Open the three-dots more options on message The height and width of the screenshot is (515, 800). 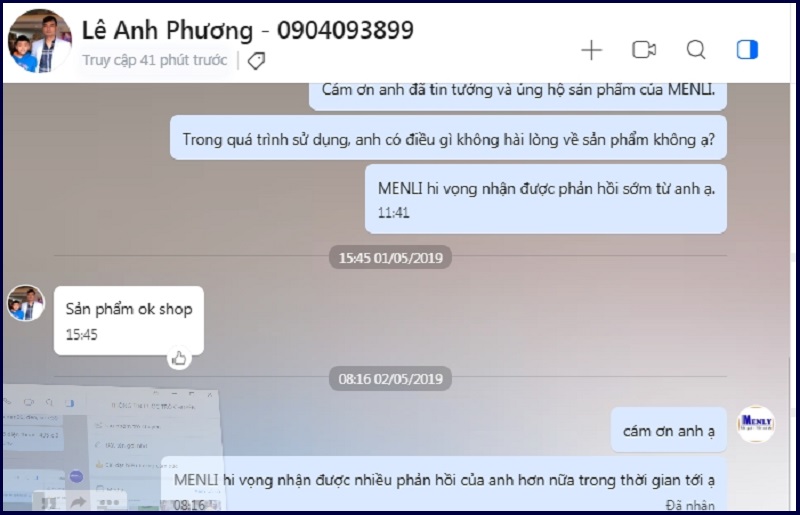coord(108,503)
